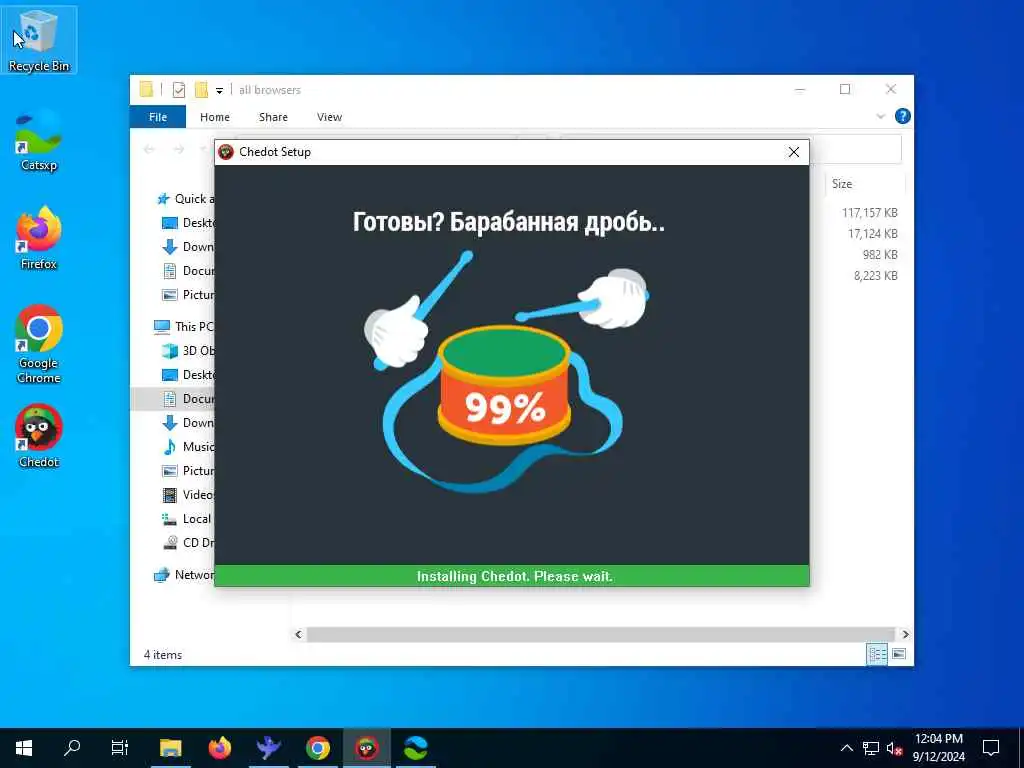The width and height of the screenshot is (1024, 768).
Task: Open Customize Quick Access Toolbar dropdown
Action: tap(219, 90)
